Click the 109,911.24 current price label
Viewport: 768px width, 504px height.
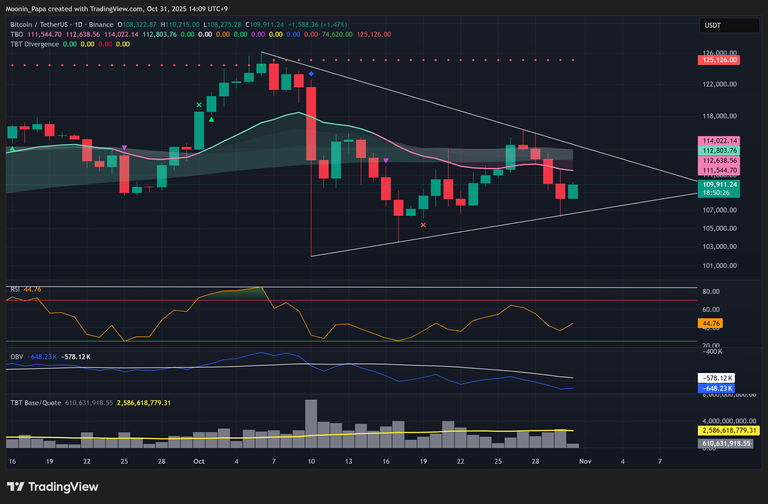(x=720, y=185)
